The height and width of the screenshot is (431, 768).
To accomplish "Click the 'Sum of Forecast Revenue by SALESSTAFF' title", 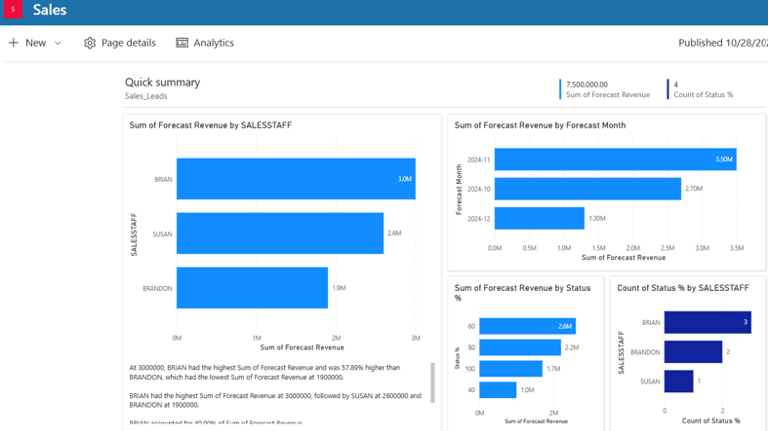I will tap(211, 125).
